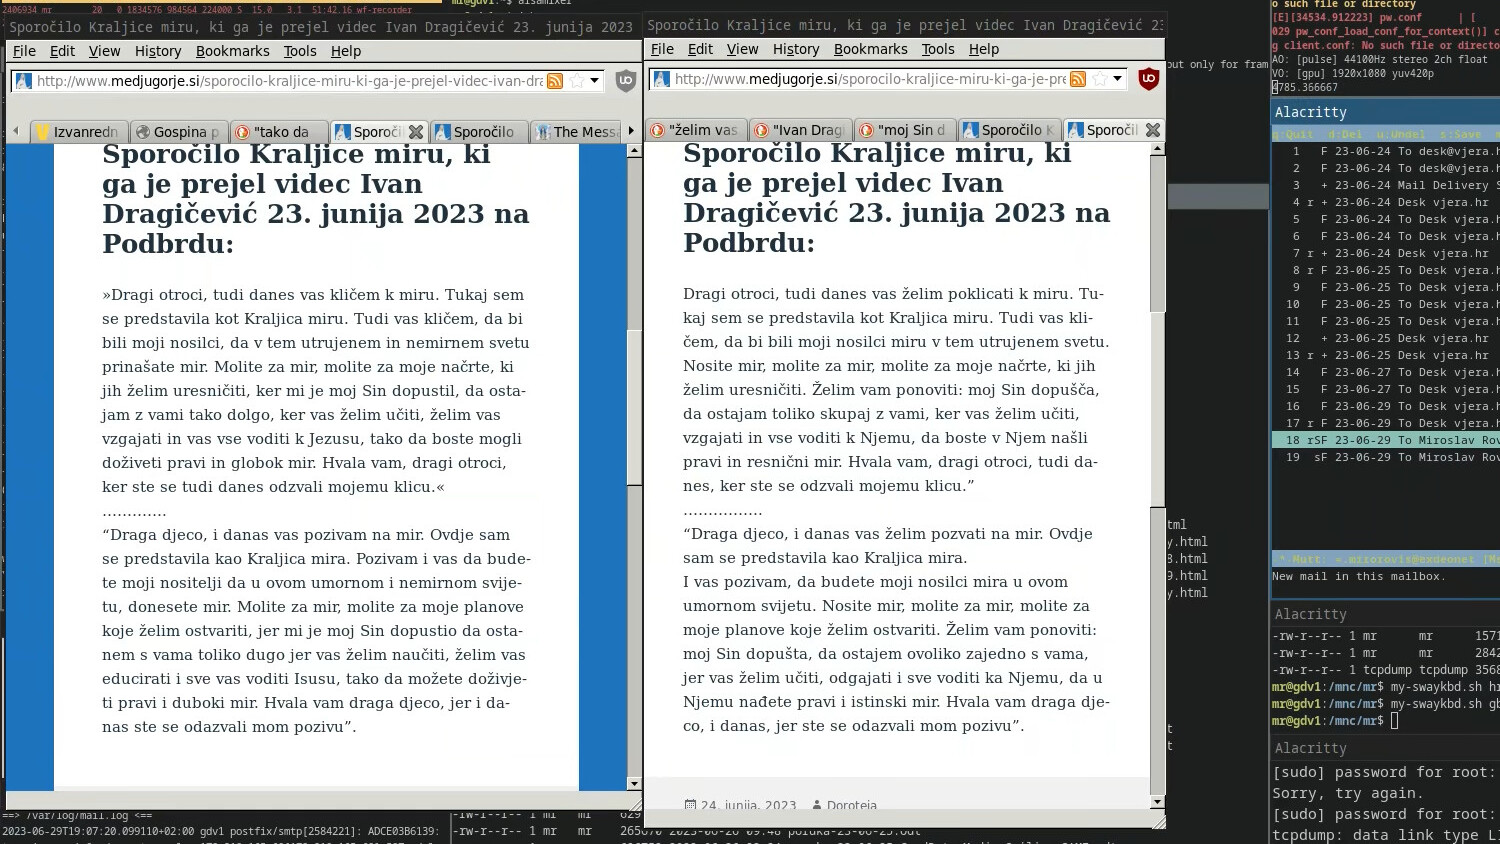
Task: Close the active Sporočil tab in right browser
Action: click(1152, 130)
